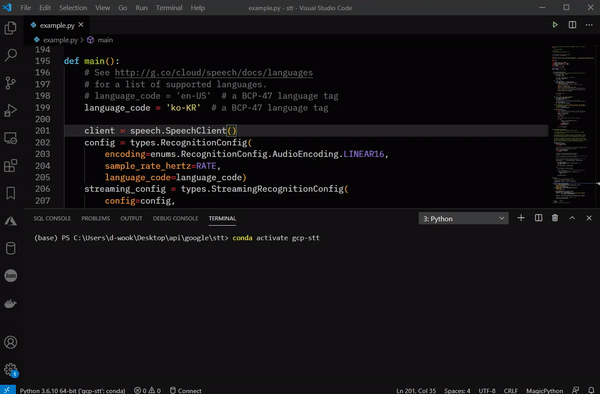Image resolution: width=600 pixels, height=394 pixels.
Task: Switch to the SQL CONSOLE panel tab
Action: pyautogui.click(x=52, y=218)
